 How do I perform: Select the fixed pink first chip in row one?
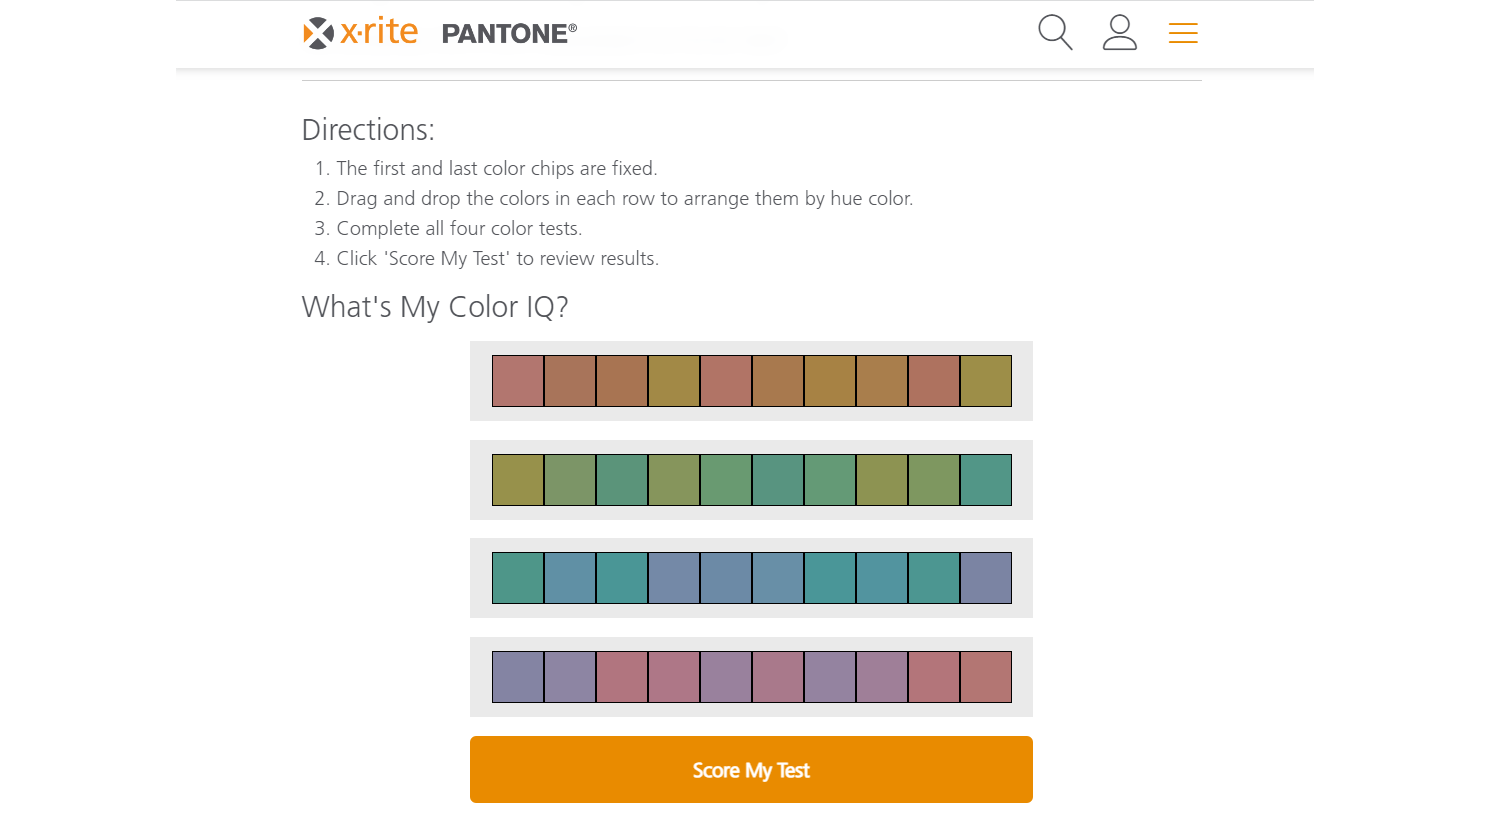tap(518, 381)
